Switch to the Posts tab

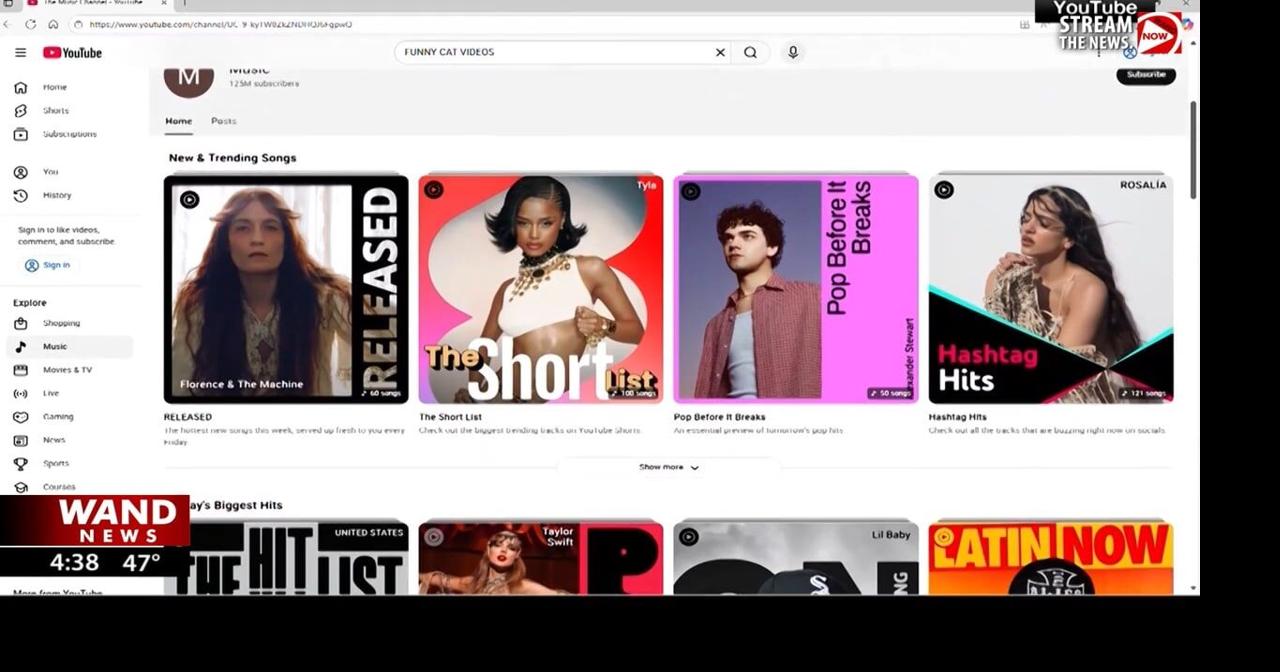pyautogui.click(x=223, y=120)
